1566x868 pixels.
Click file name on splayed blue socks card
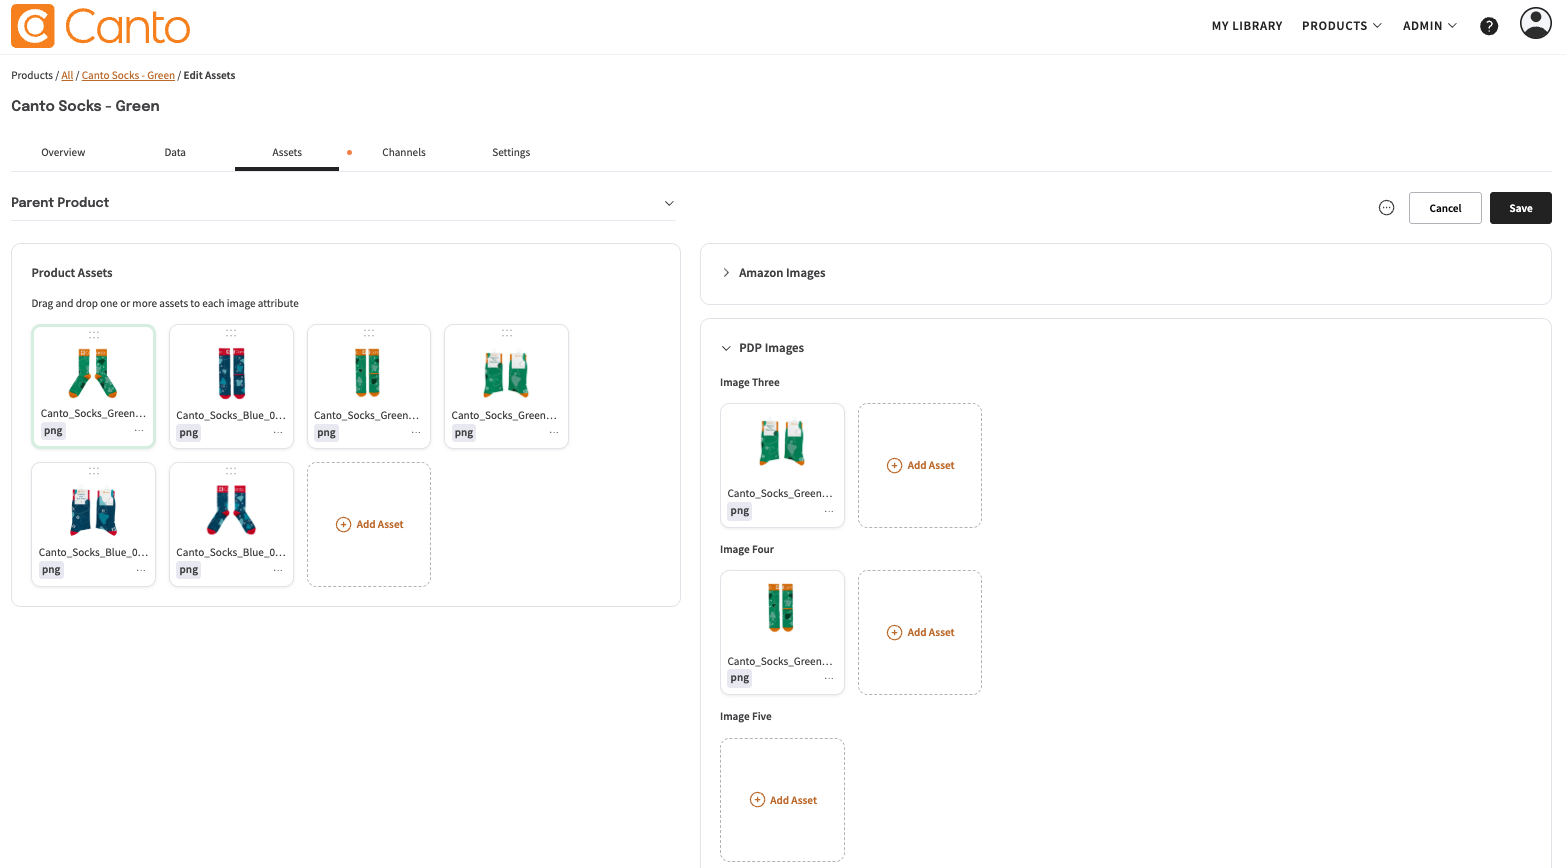click(x=231, y=552)
